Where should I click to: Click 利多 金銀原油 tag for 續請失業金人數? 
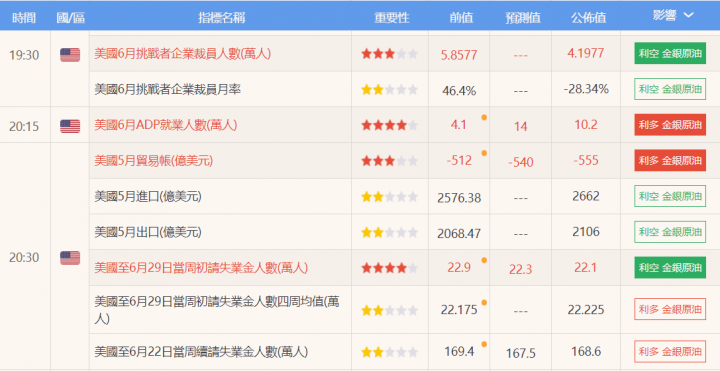click(670, 352)
